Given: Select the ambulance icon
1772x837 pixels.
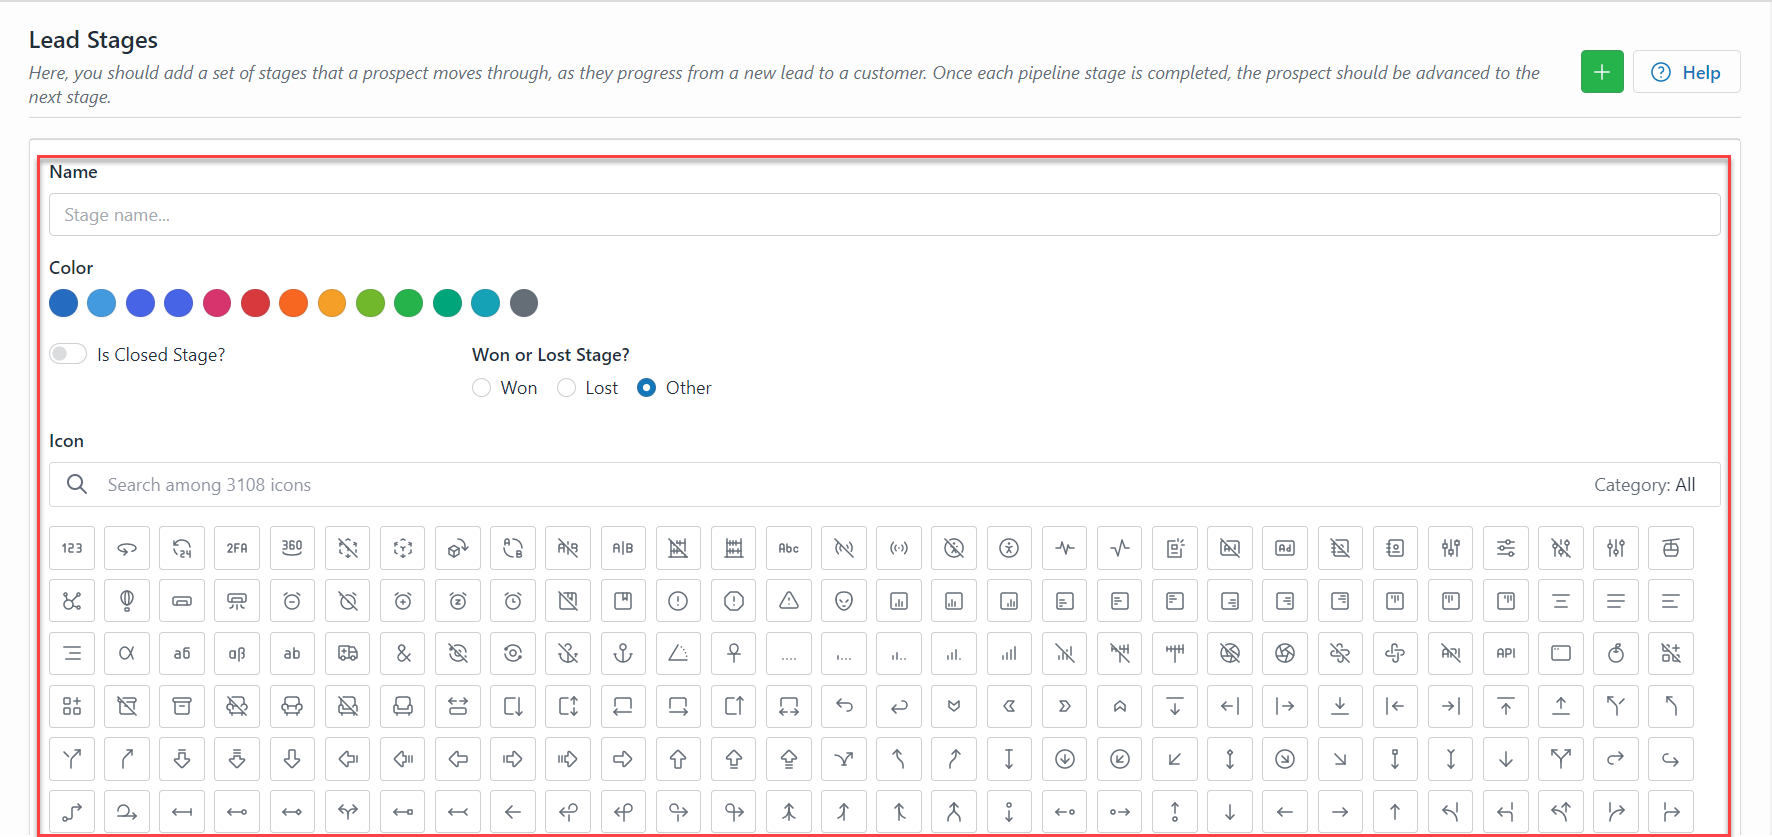Looking at the screenshot, I should (x=348, y=654).
